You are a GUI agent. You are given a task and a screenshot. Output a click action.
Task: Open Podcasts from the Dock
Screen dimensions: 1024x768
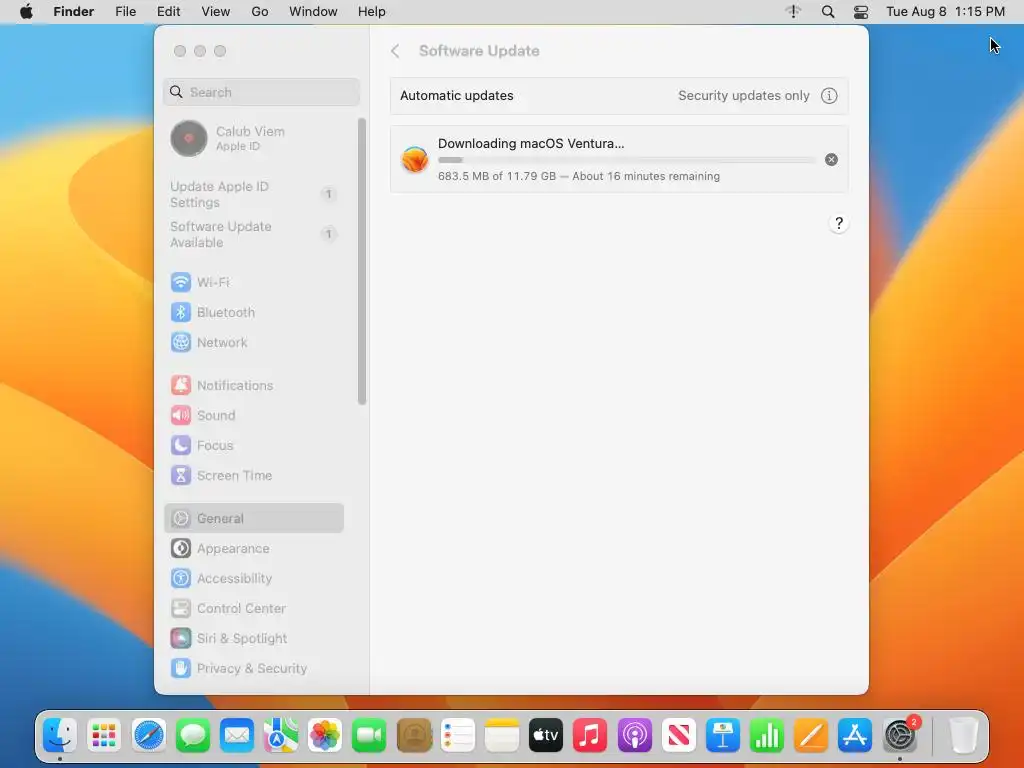pyautogui.click(x=634, y=736)
